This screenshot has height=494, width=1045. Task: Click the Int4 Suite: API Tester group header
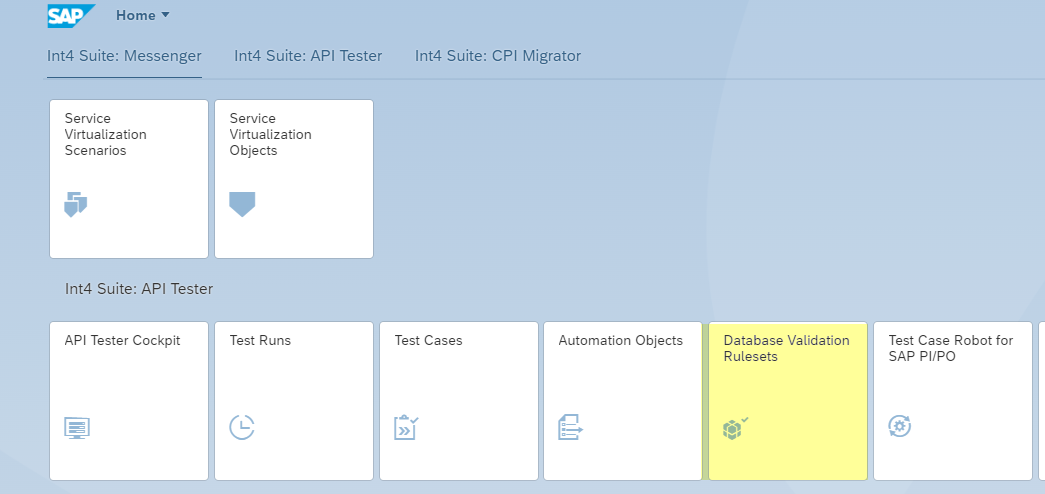tap(139, 289)
